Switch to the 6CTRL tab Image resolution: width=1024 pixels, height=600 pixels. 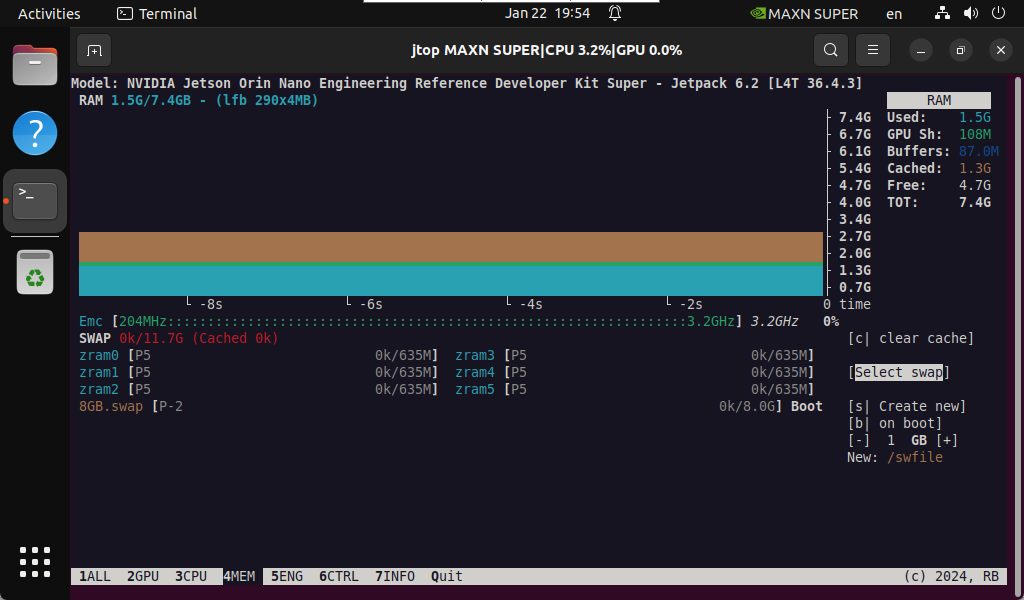point(338,577)
